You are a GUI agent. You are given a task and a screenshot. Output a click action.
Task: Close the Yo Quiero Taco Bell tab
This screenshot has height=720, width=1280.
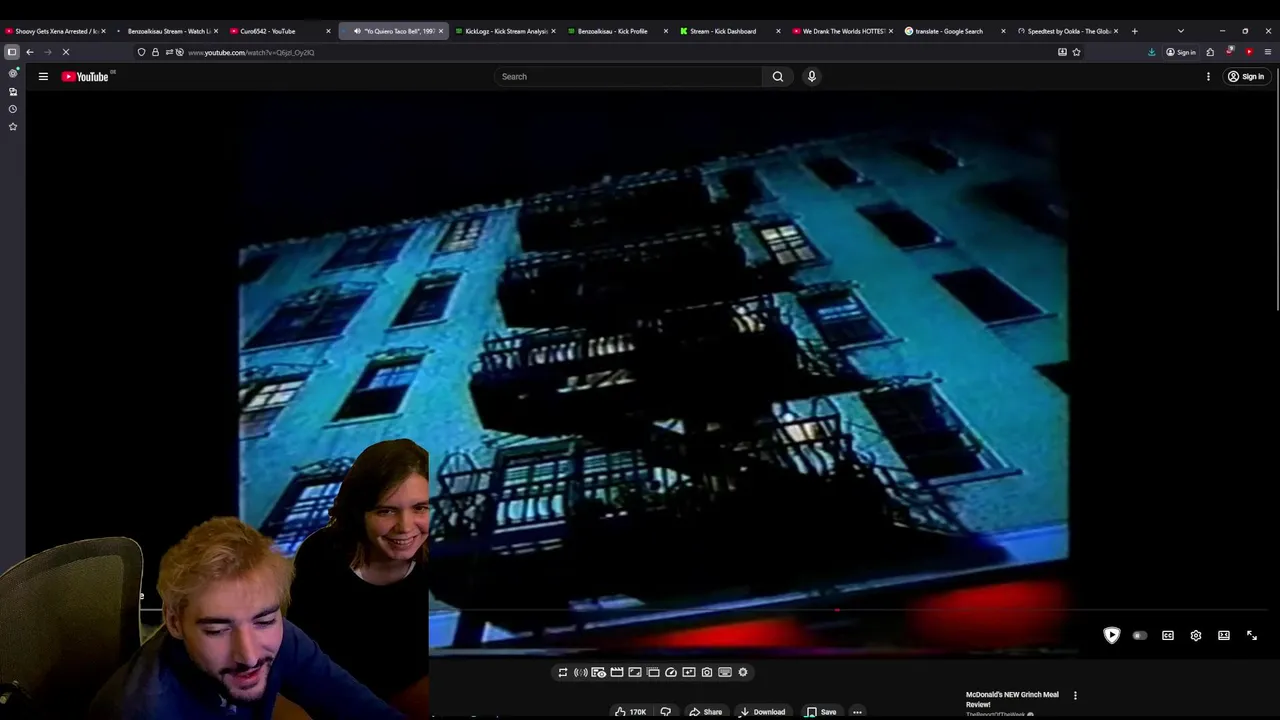[441, 31]
